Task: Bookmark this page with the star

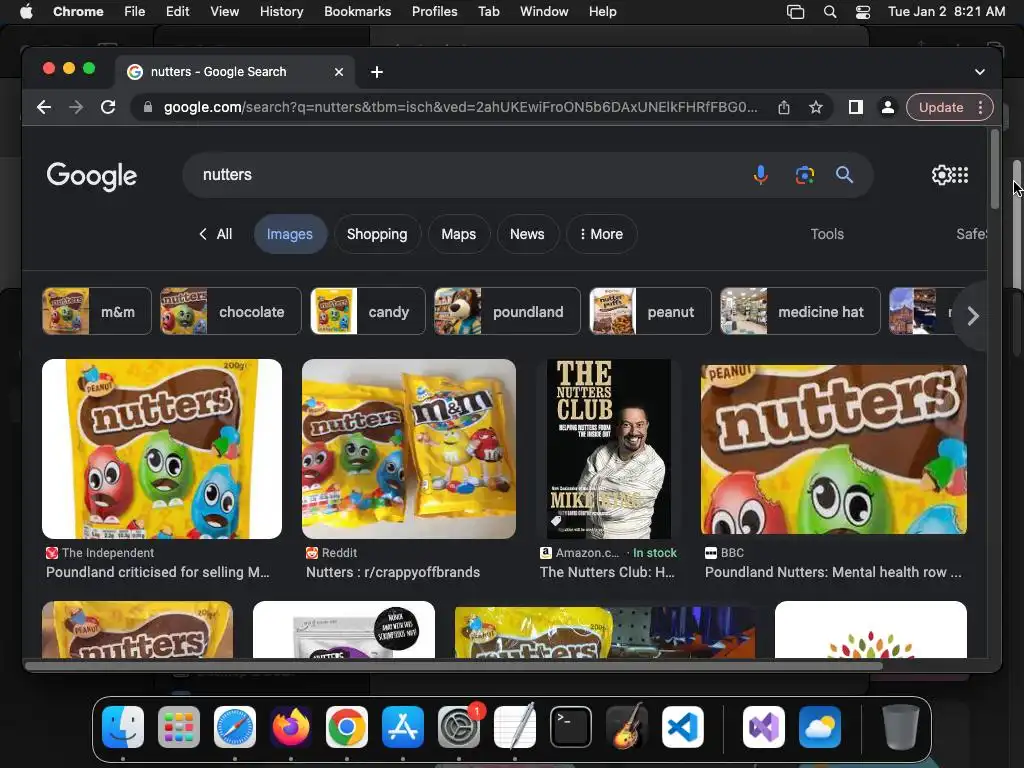Action: pyautogui.click(x=816, y=107)
